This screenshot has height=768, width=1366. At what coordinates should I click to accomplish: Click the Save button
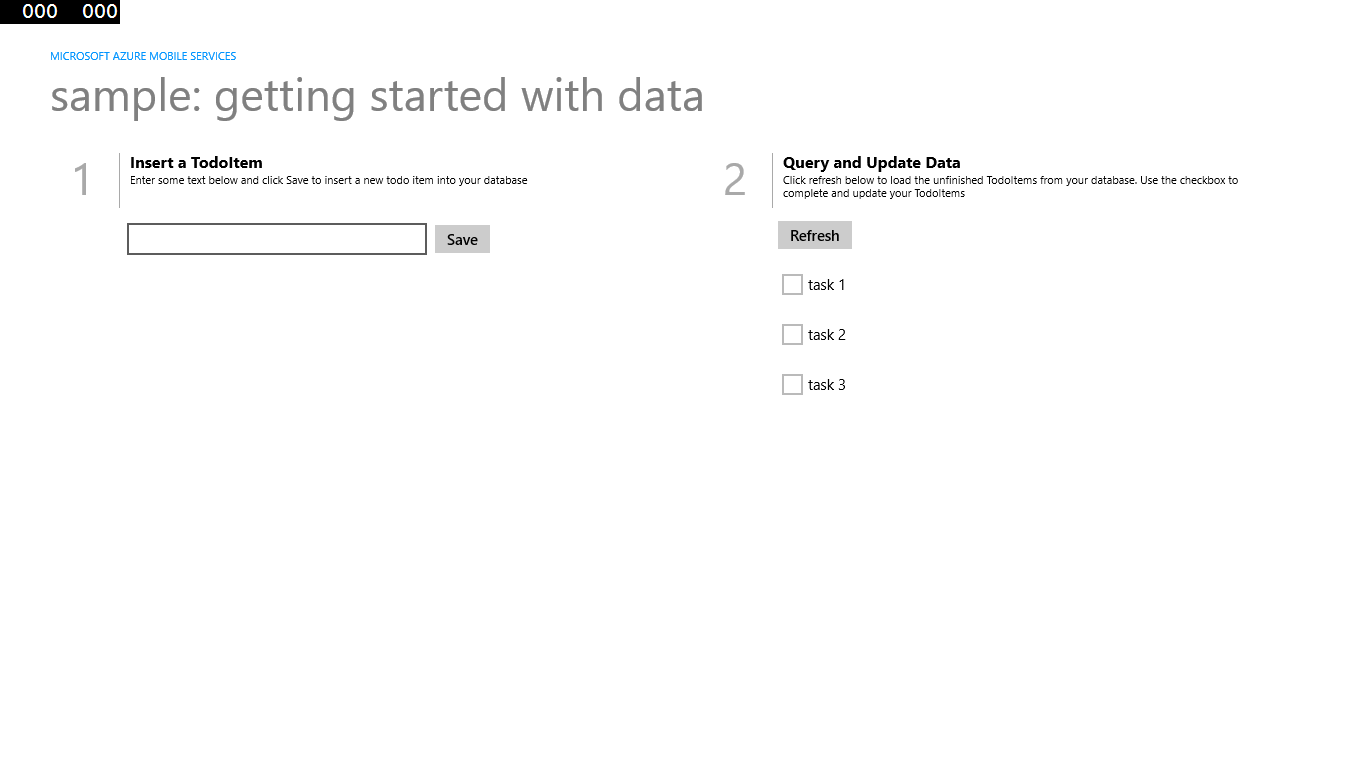462,239
